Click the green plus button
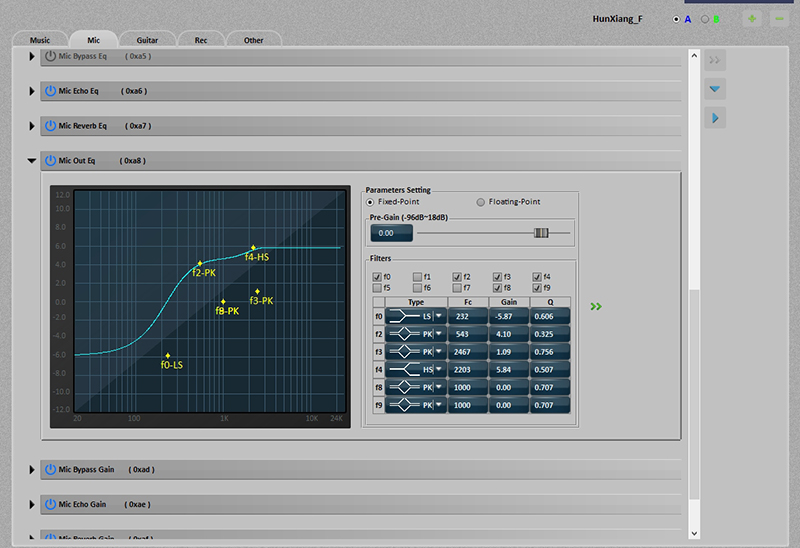 click(x=752, y=19)
